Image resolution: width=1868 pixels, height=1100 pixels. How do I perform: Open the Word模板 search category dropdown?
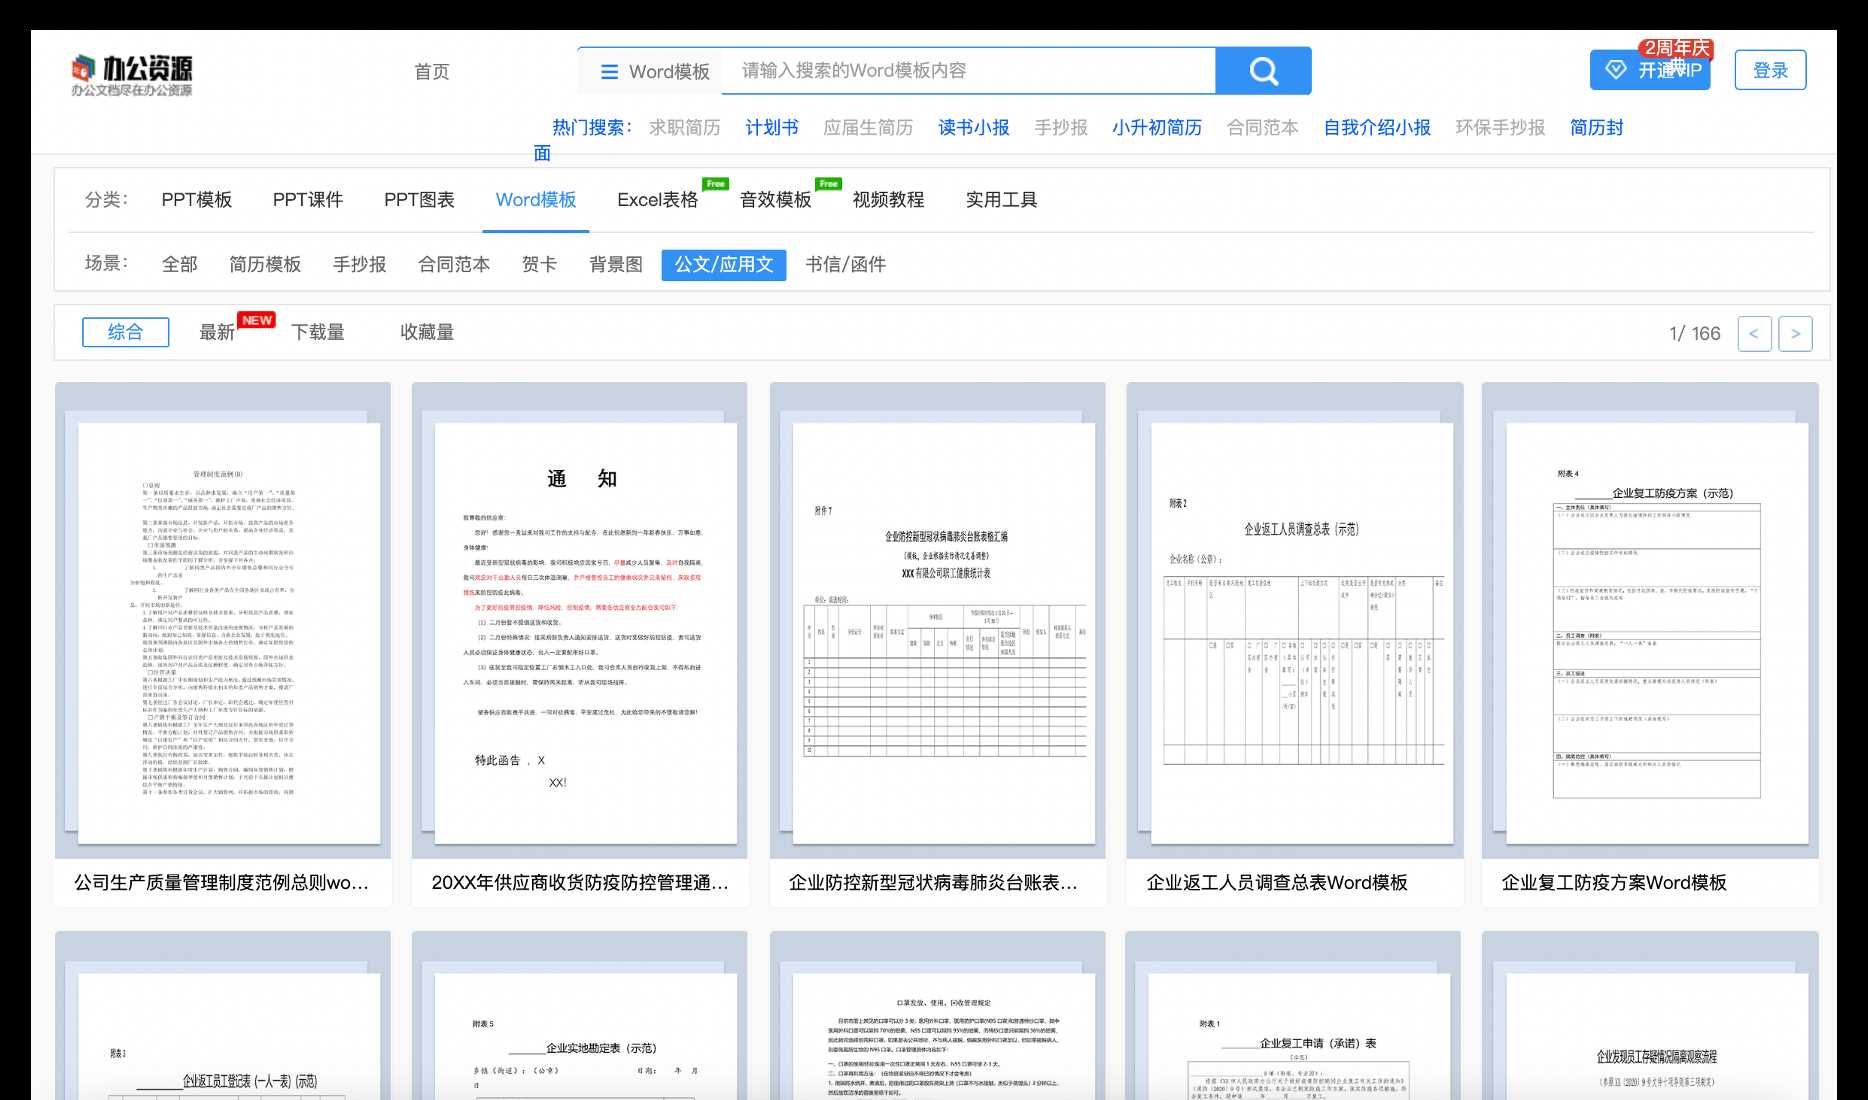coord(654,72)
